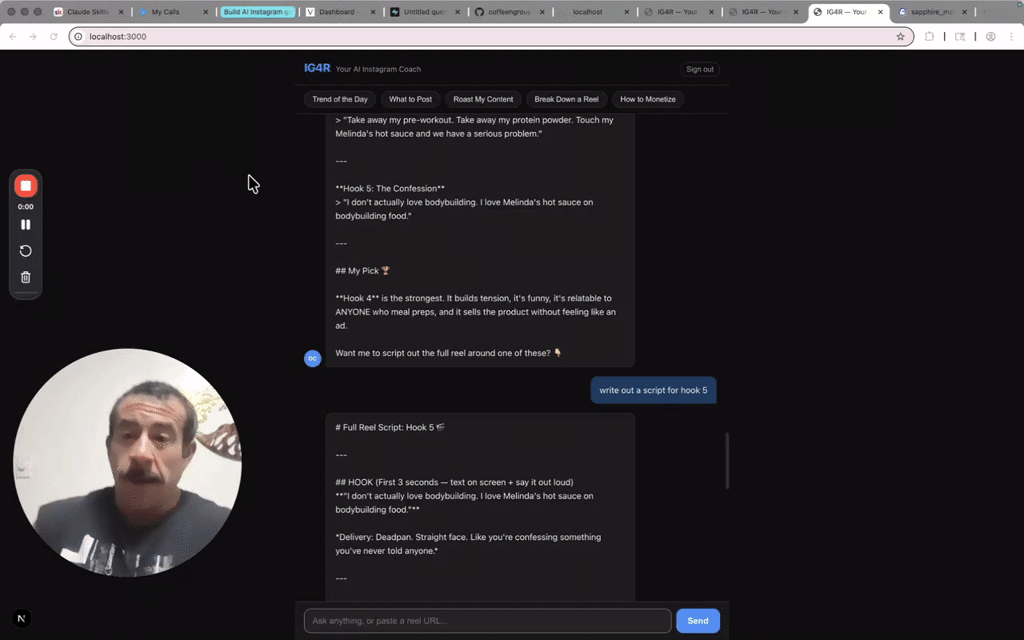Screen dimensions: 1024x640
Task: Open the coffeengroup tab
Action: pyautogui.click(x=512, y=13)
